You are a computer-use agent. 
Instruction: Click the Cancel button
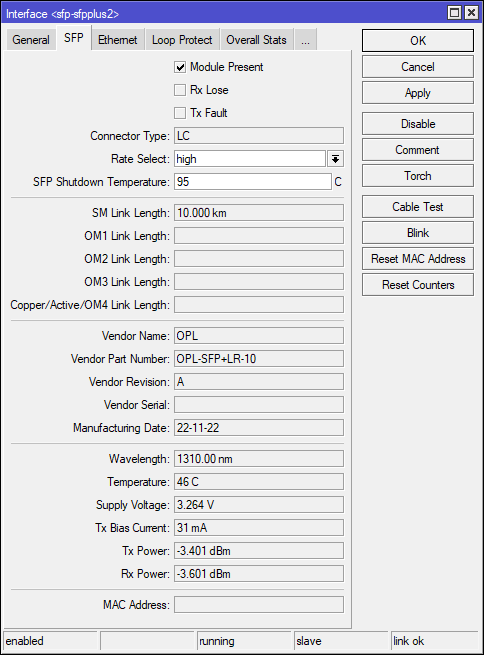[x=418, y=67]
